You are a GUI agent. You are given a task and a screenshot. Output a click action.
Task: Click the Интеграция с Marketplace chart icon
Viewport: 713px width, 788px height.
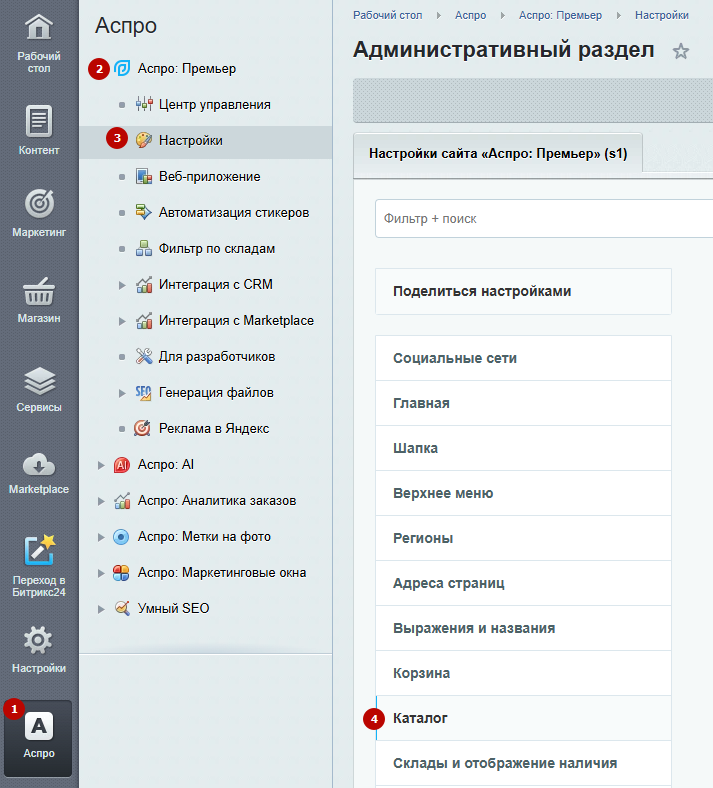[144, 320]
